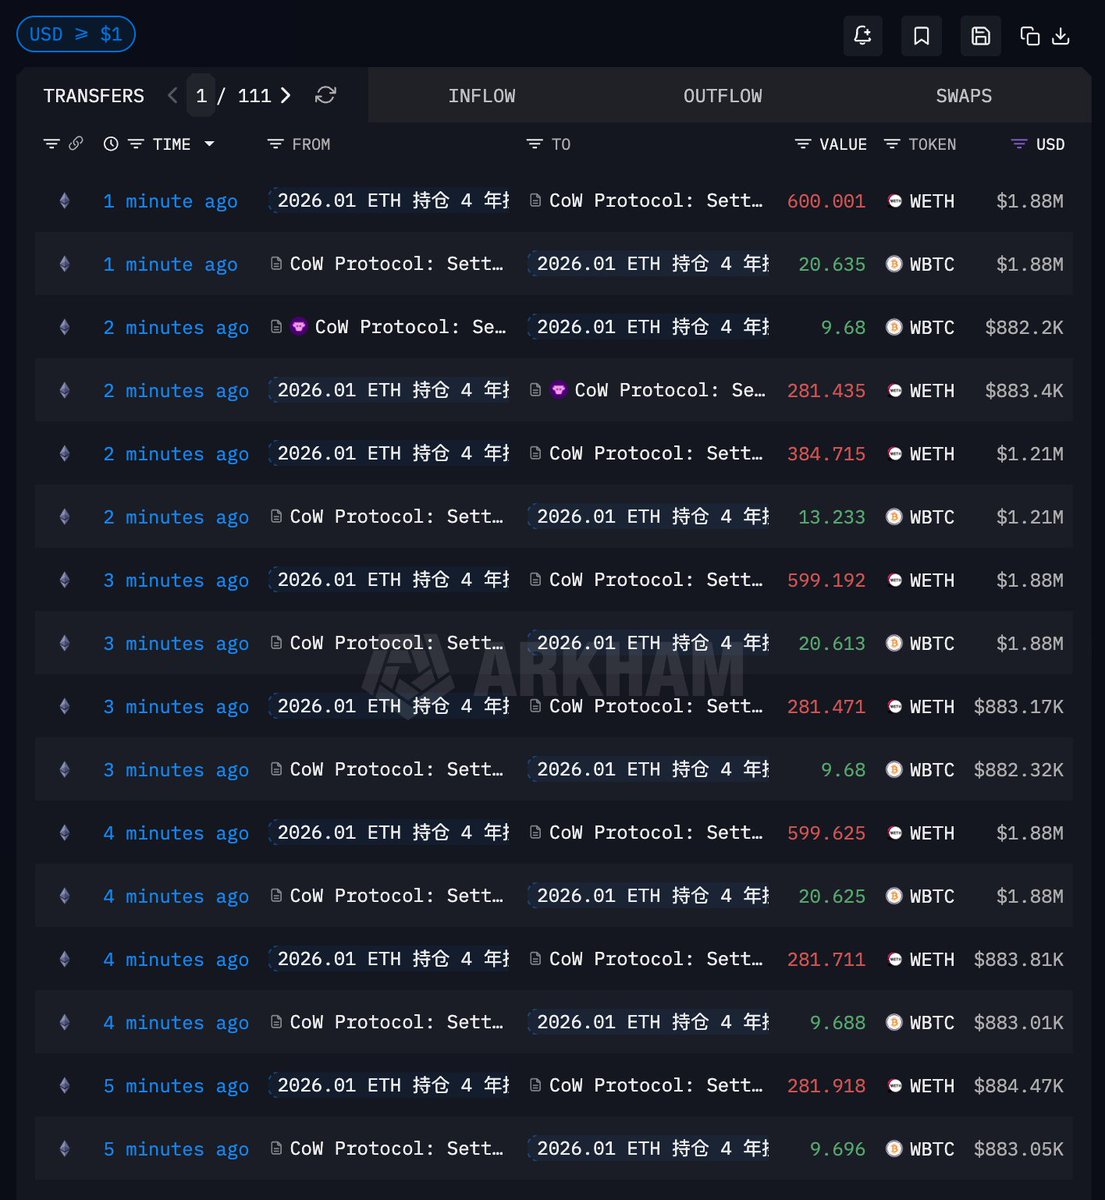Open the TOKEN column filter
The image size is (1105, 1200).
(x=892, y=144)
